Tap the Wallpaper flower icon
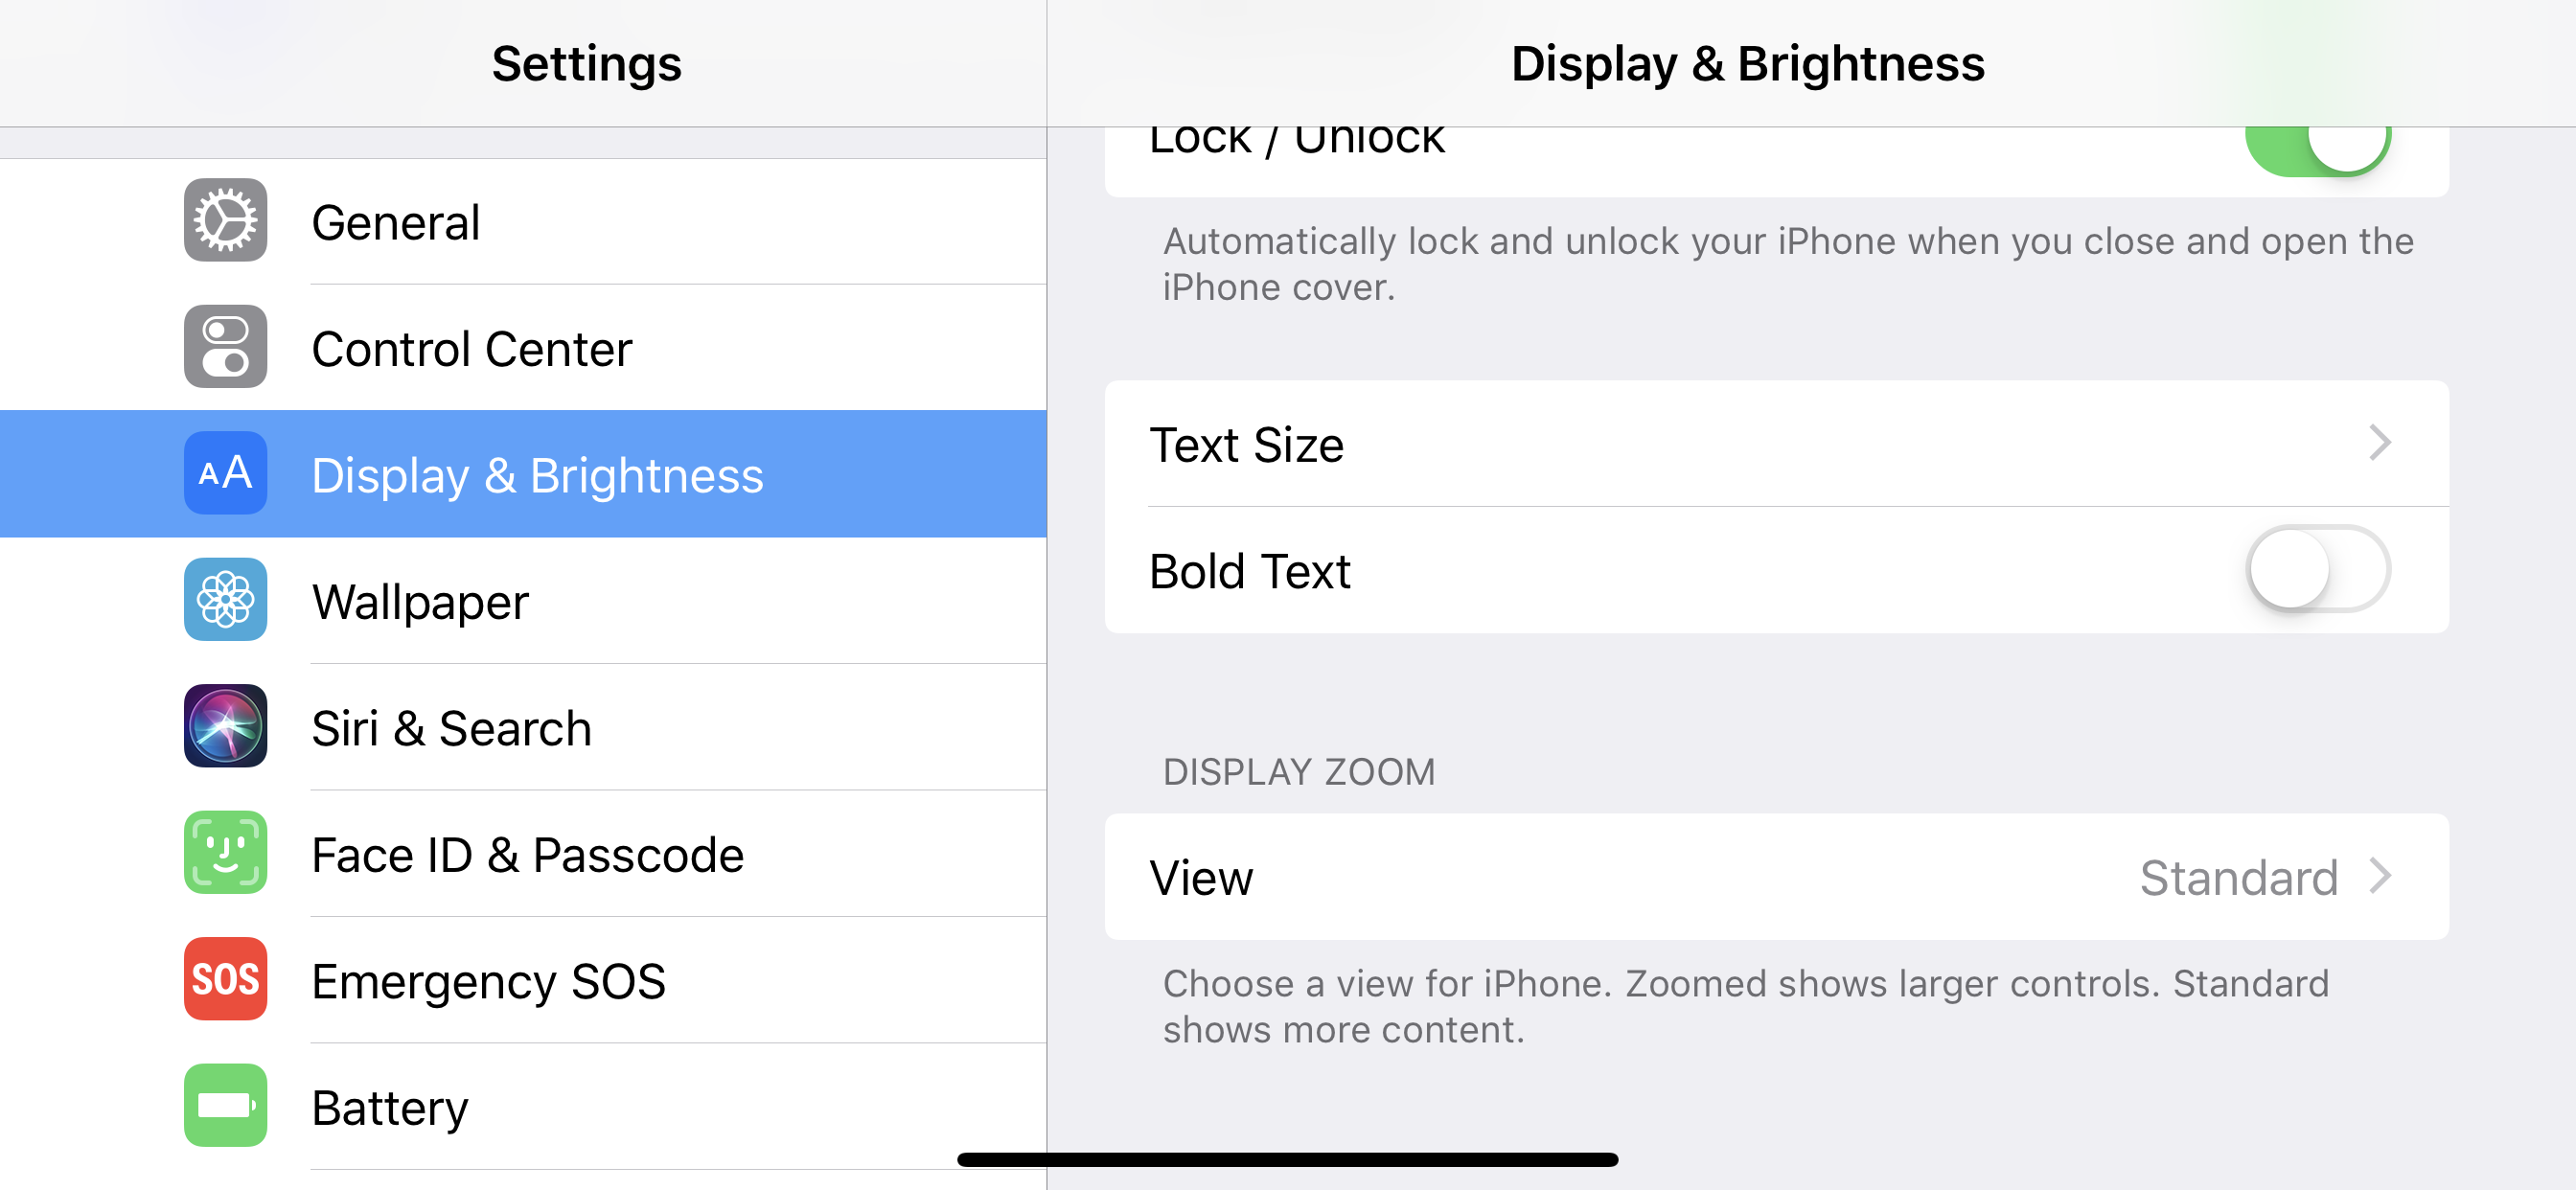Image resolution: width=2576 pixels, height=1190 pixels. point(225,600)
